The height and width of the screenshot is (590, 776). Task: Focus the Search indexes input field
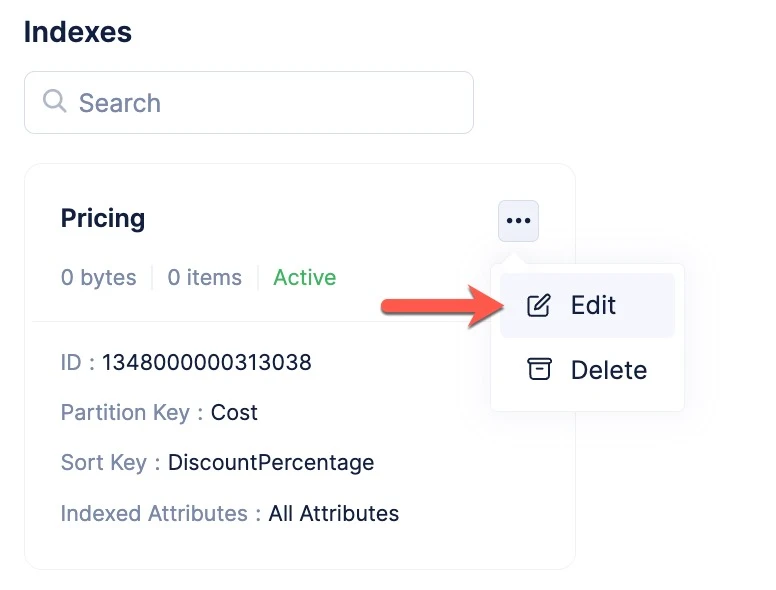249,102
